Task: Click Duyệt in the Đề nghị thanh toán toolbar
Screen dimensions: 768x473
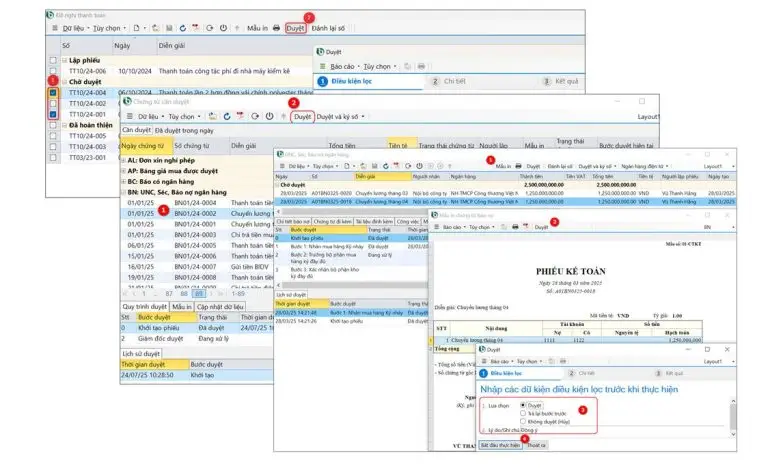Action: [295, 28]
